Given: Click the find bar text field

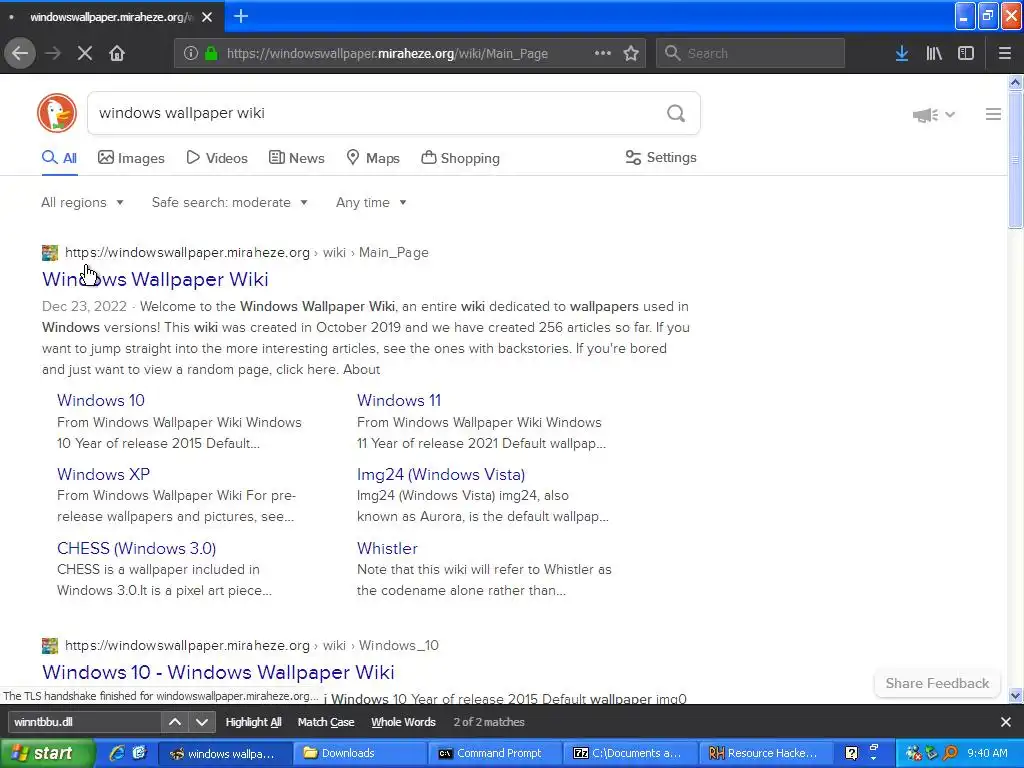Looking at the screenshot, I should click(x=85, y=722).
